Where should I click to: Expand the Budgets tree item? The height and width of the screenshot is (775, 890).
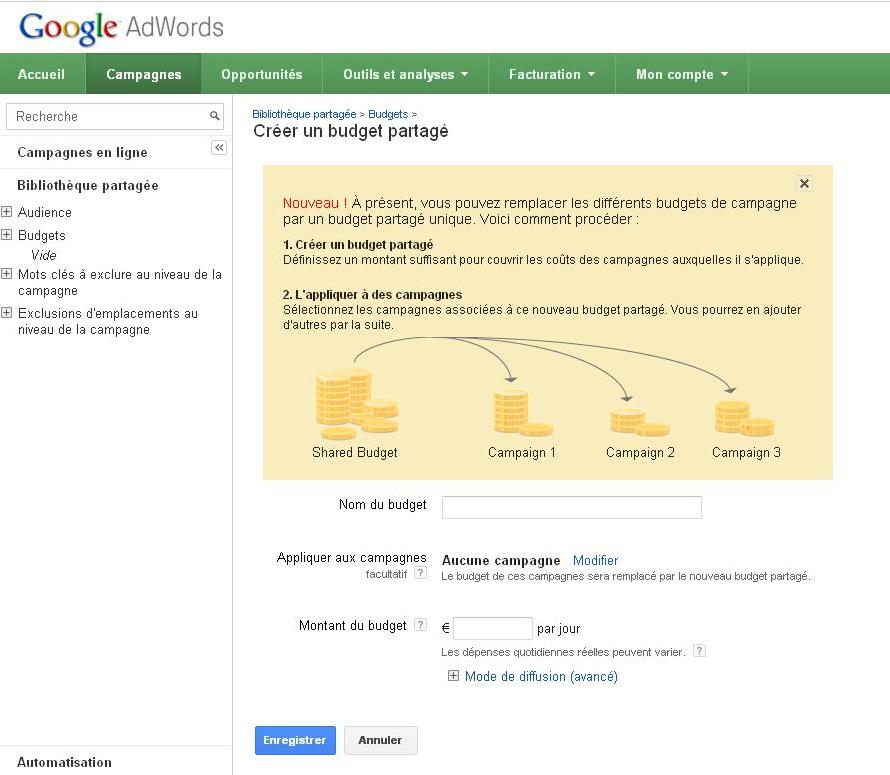pos(7,235)
